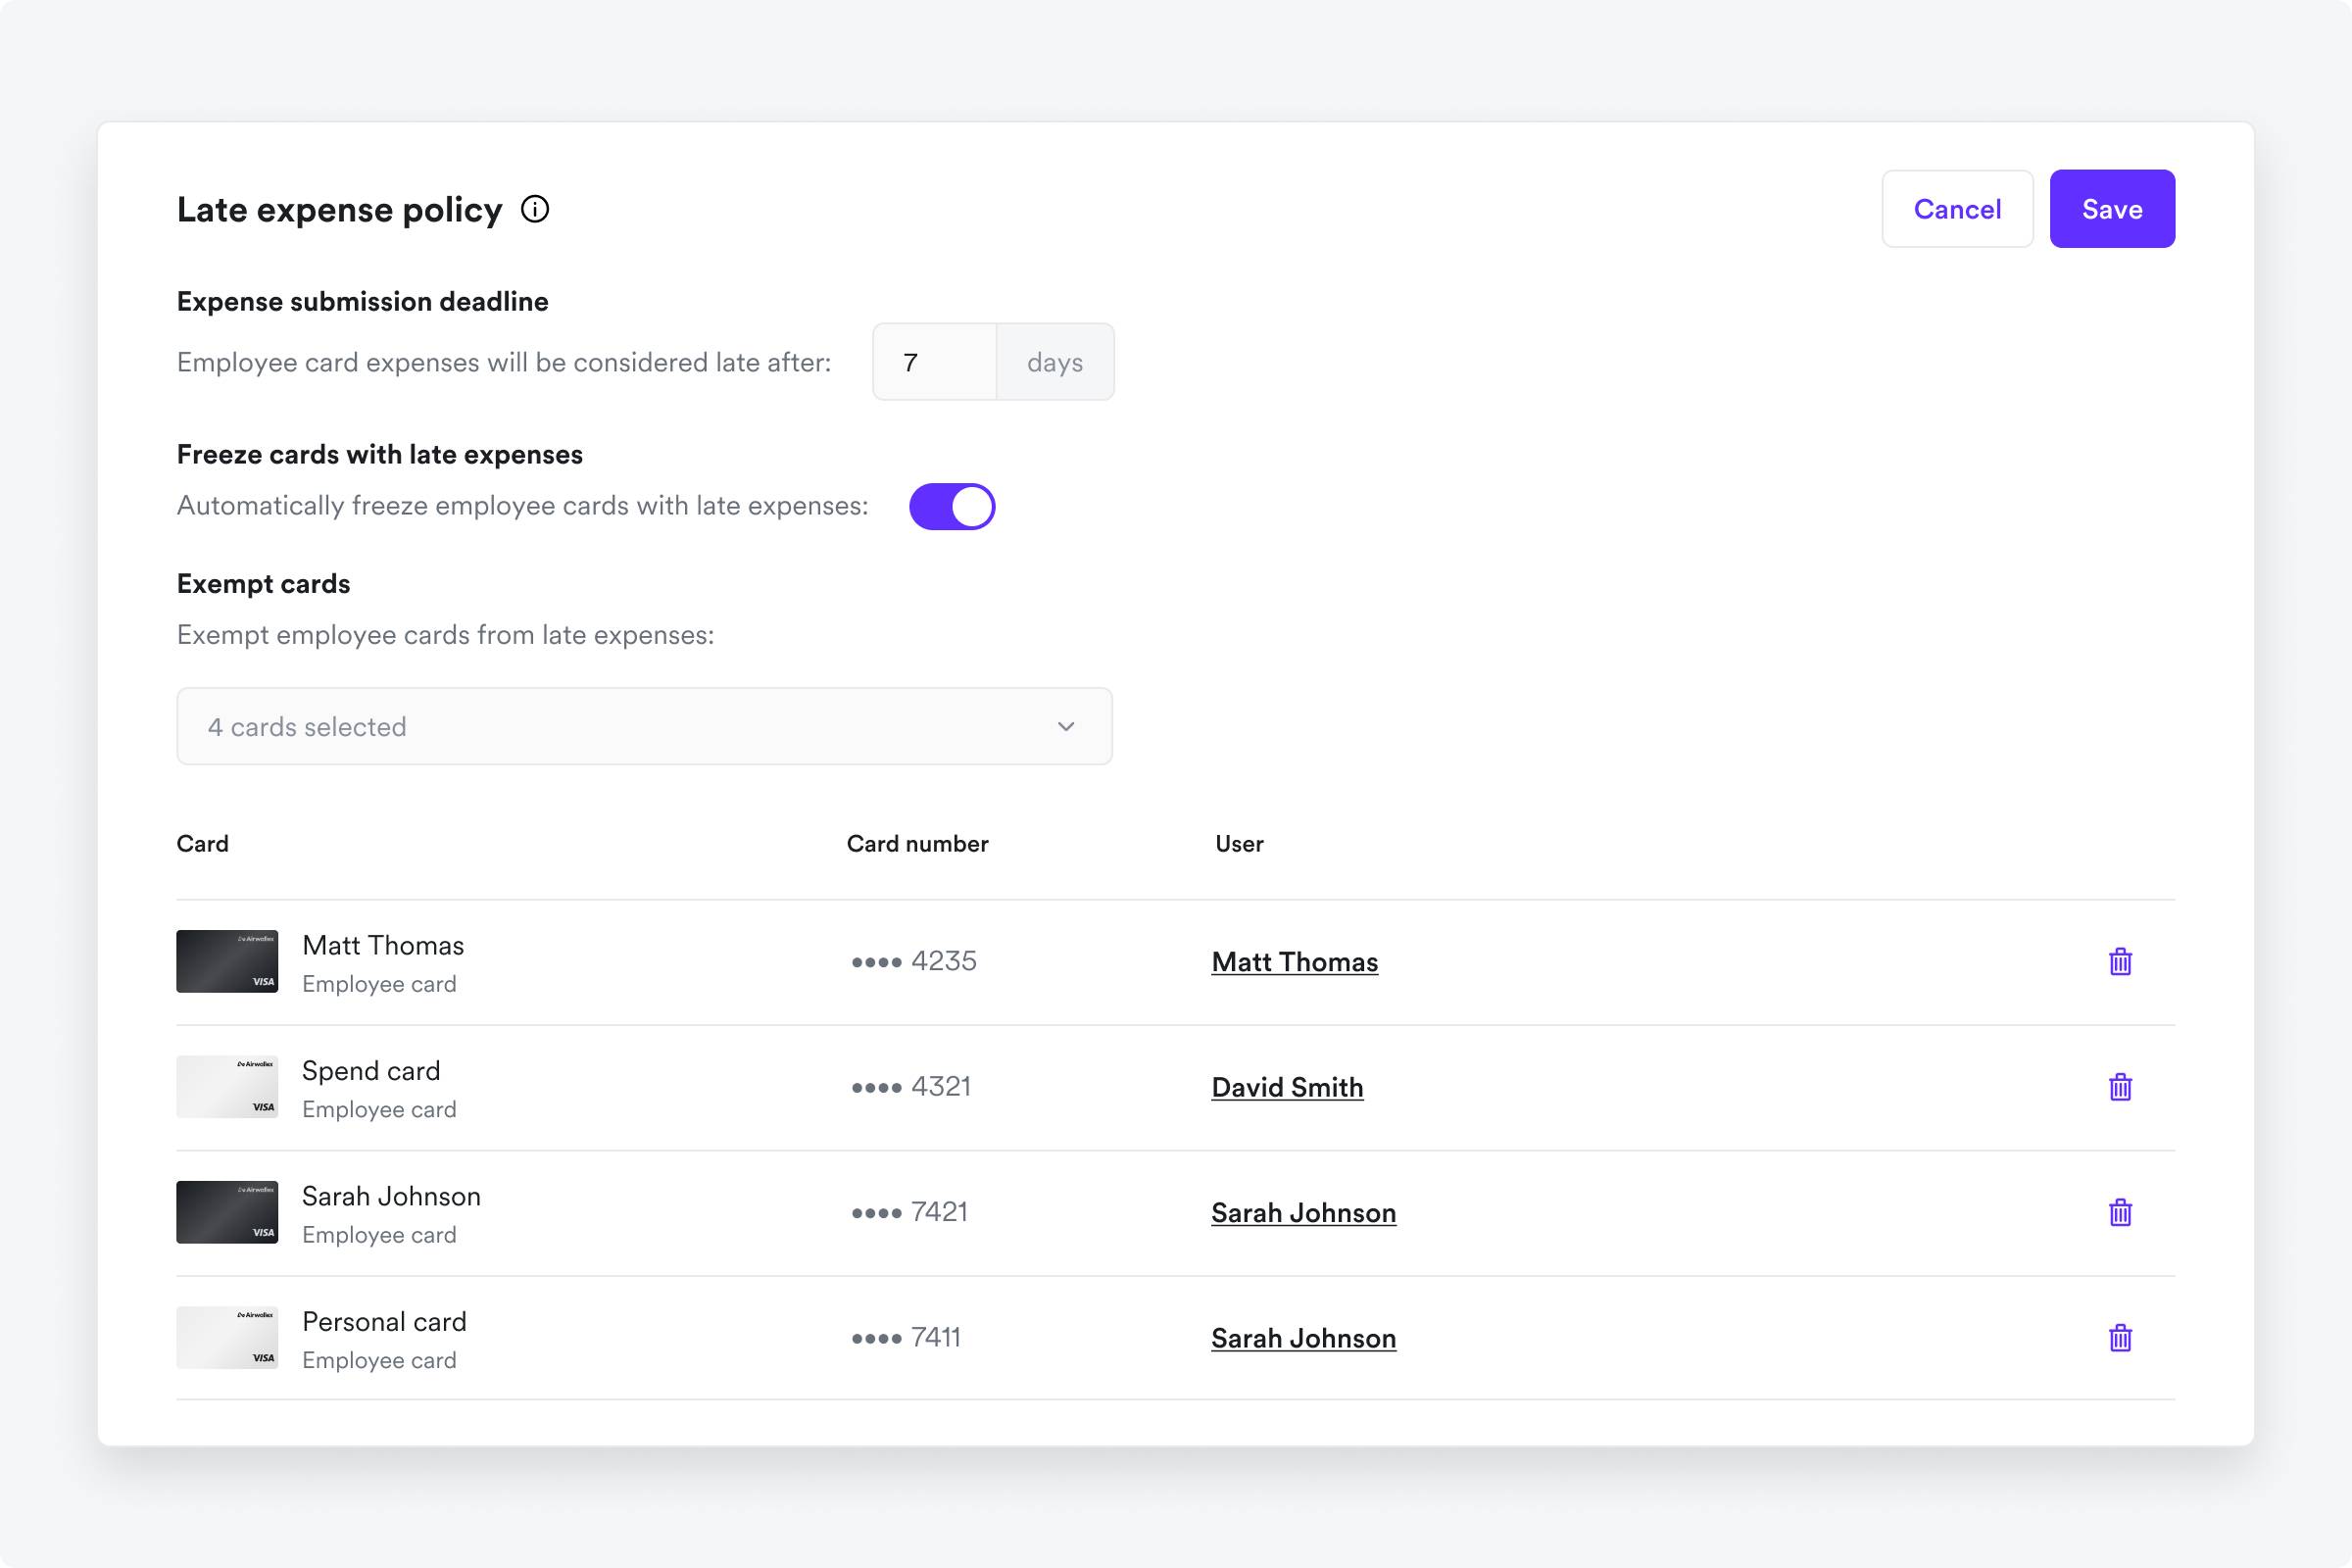Open Matt Thomas user link
The image size is (2352, 1568).
pyautogui.click(x=1294, y=962)
